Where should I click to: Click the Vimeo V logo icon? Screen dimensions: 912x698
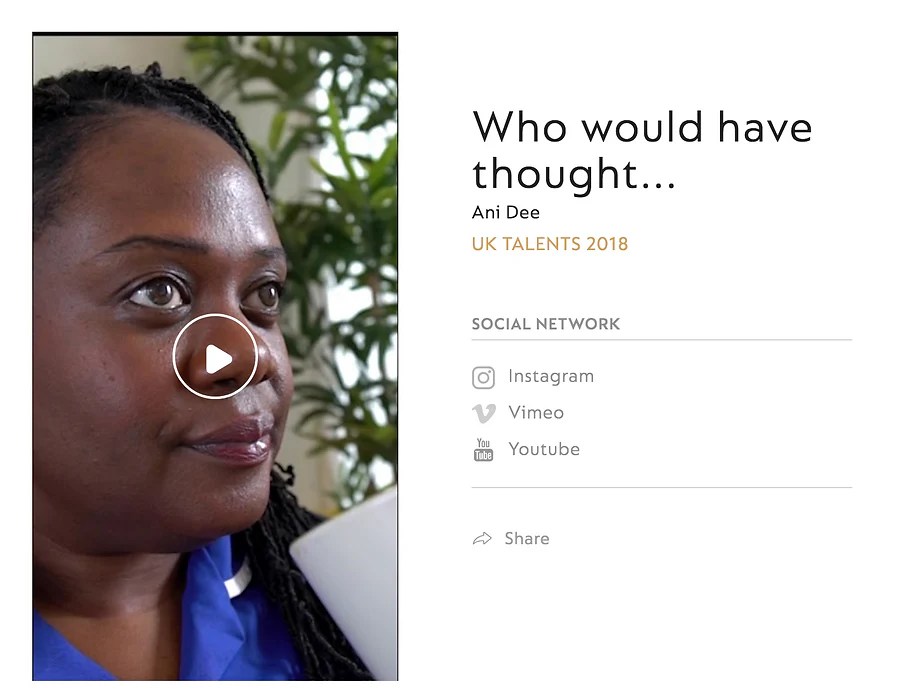click(x=484, y=414)
